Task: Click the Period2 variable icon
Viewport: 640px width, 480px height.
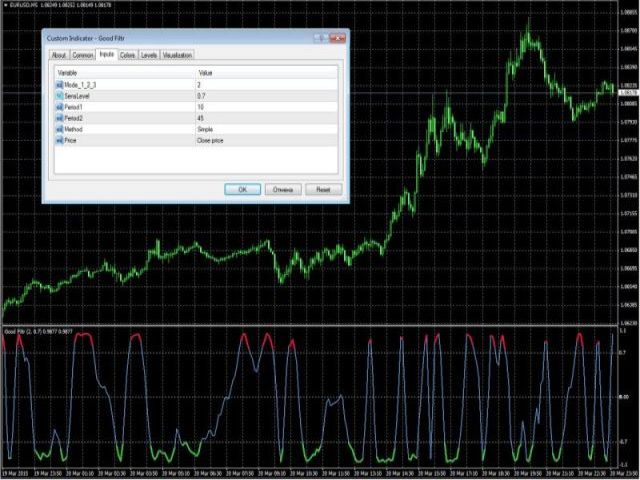Action: 58,118
